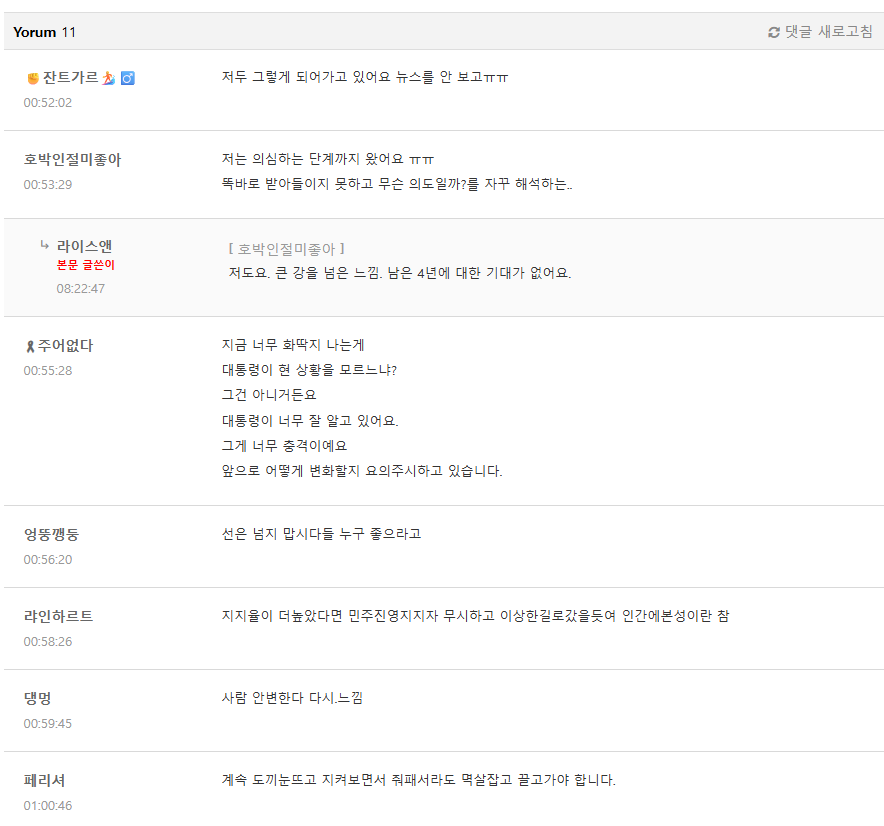
Task: Click line '대통령이 현 상황을 모르느냐?'
Action: pos(310,370)
